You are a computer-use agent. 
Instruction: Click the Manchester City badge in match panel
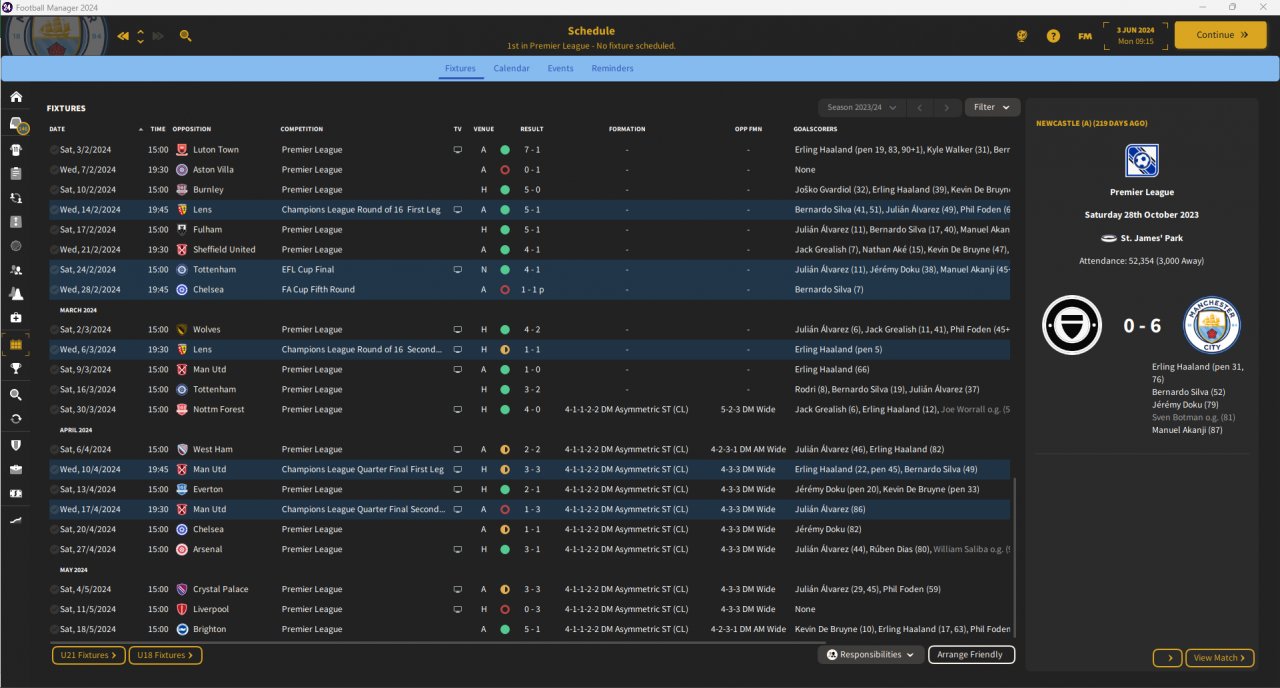[x=1212, y=325]
